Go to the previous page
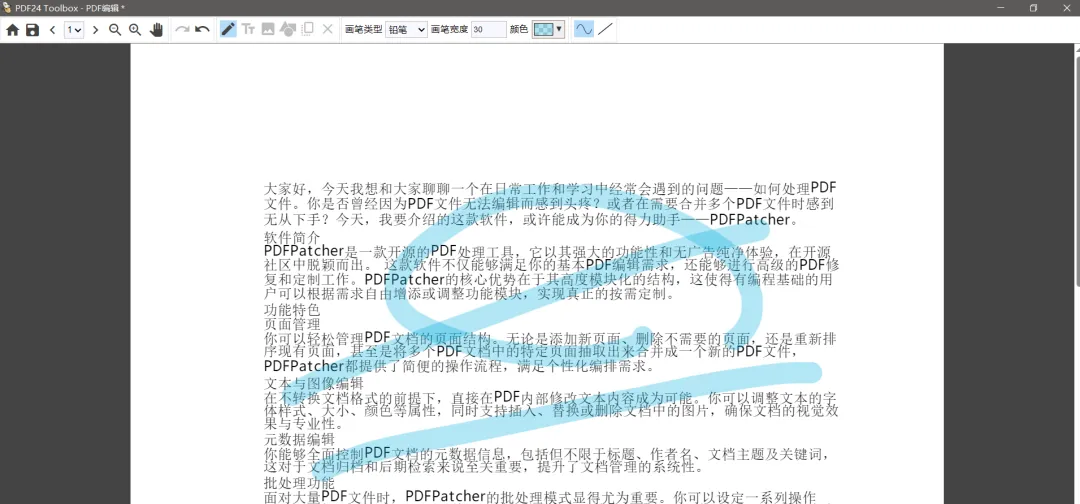This screenshot has height=504, width=1080. (x=52, y=30)
